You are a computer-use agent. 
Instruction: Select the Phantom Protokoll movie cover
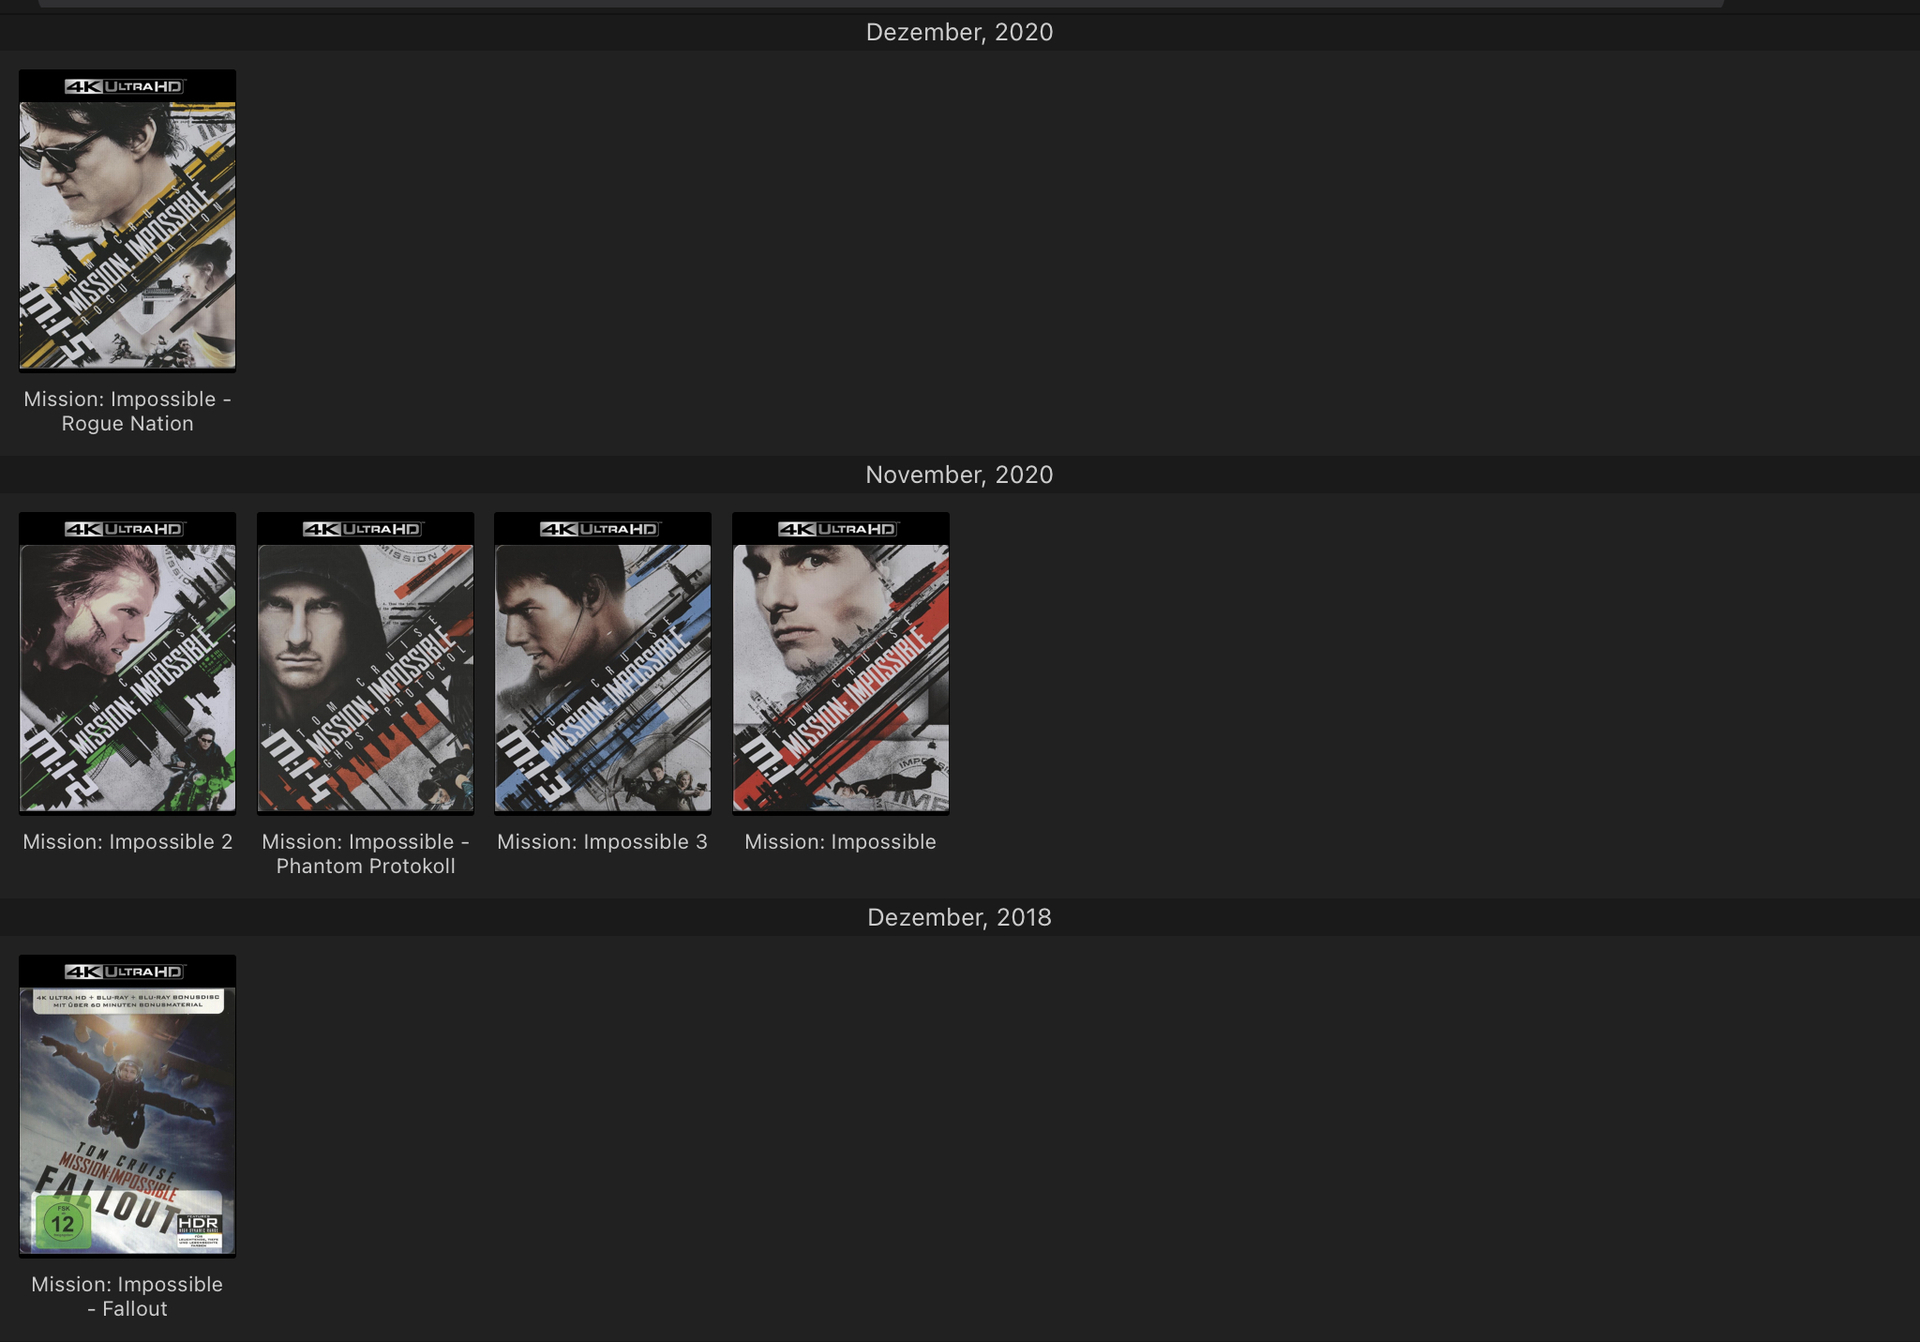(365, 663)
